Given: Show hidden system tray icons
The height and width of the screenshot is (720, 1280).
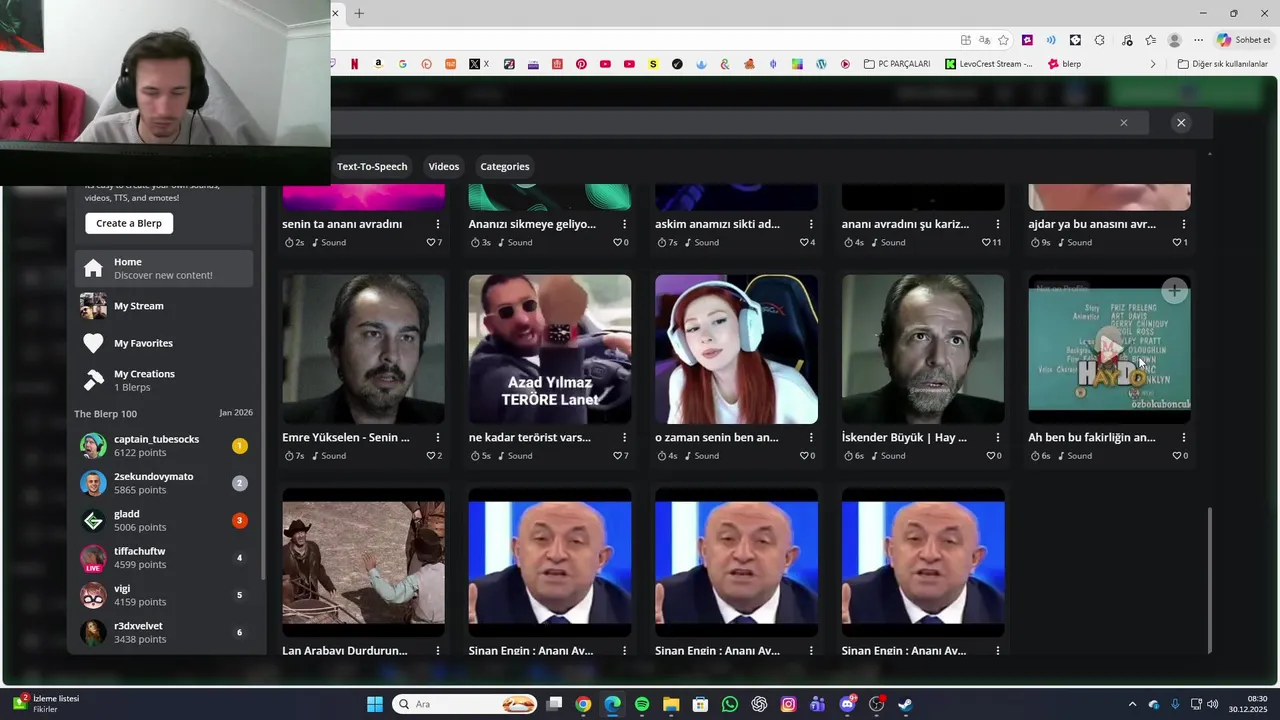Looking at the screenshot, I should [x=1132, y=704].
